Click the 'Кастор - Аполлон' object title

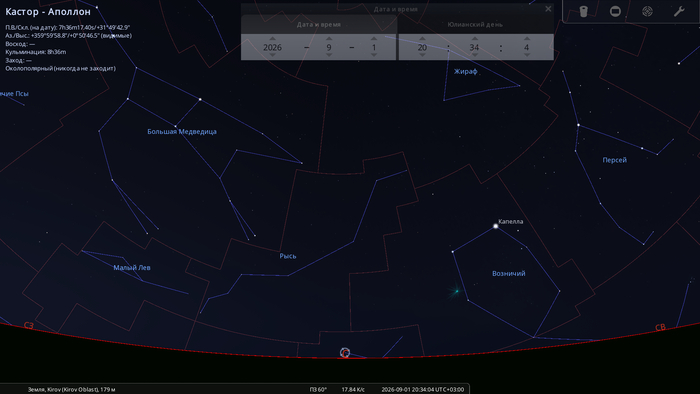[x=48, y=12]
